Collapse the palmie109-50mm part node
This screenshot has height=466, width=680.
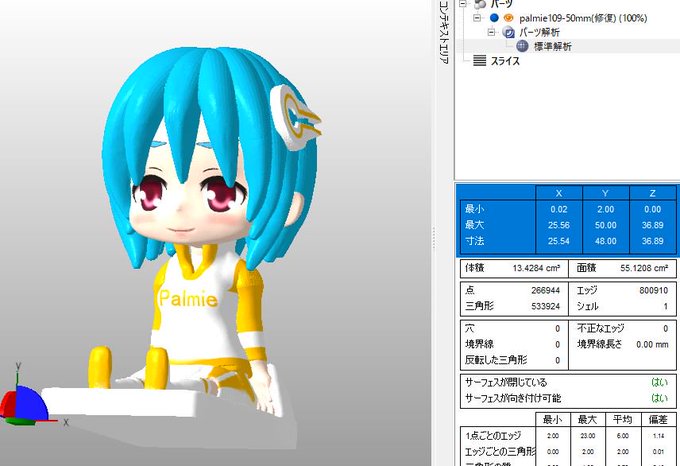point(477,18)
